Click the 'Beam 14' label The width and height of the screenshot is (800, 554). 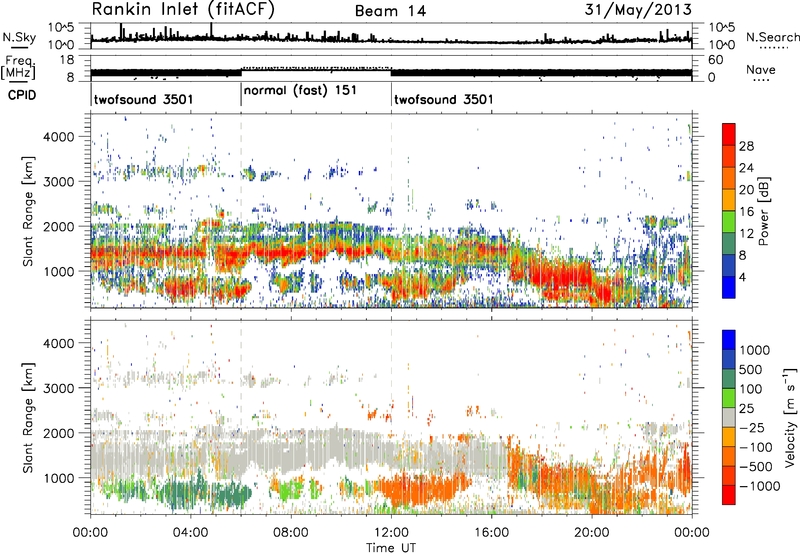(x=390, y=11)
